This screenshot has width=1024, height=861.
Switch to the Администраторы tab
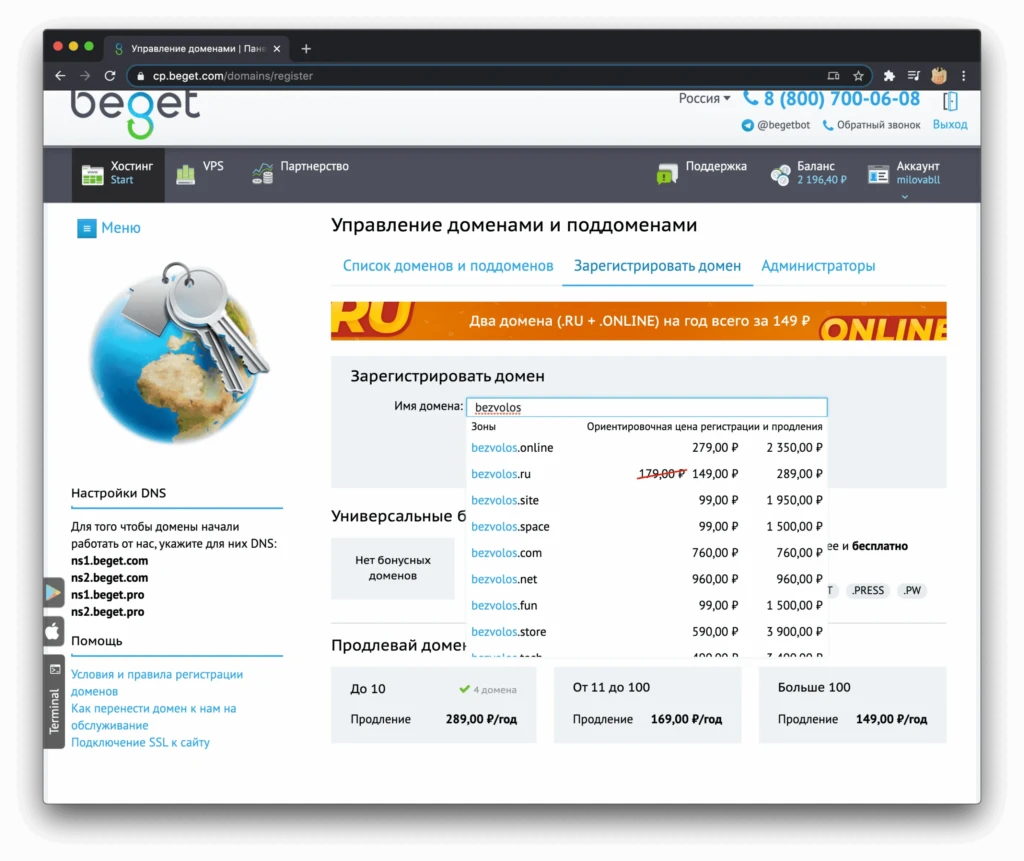[818, 266]
